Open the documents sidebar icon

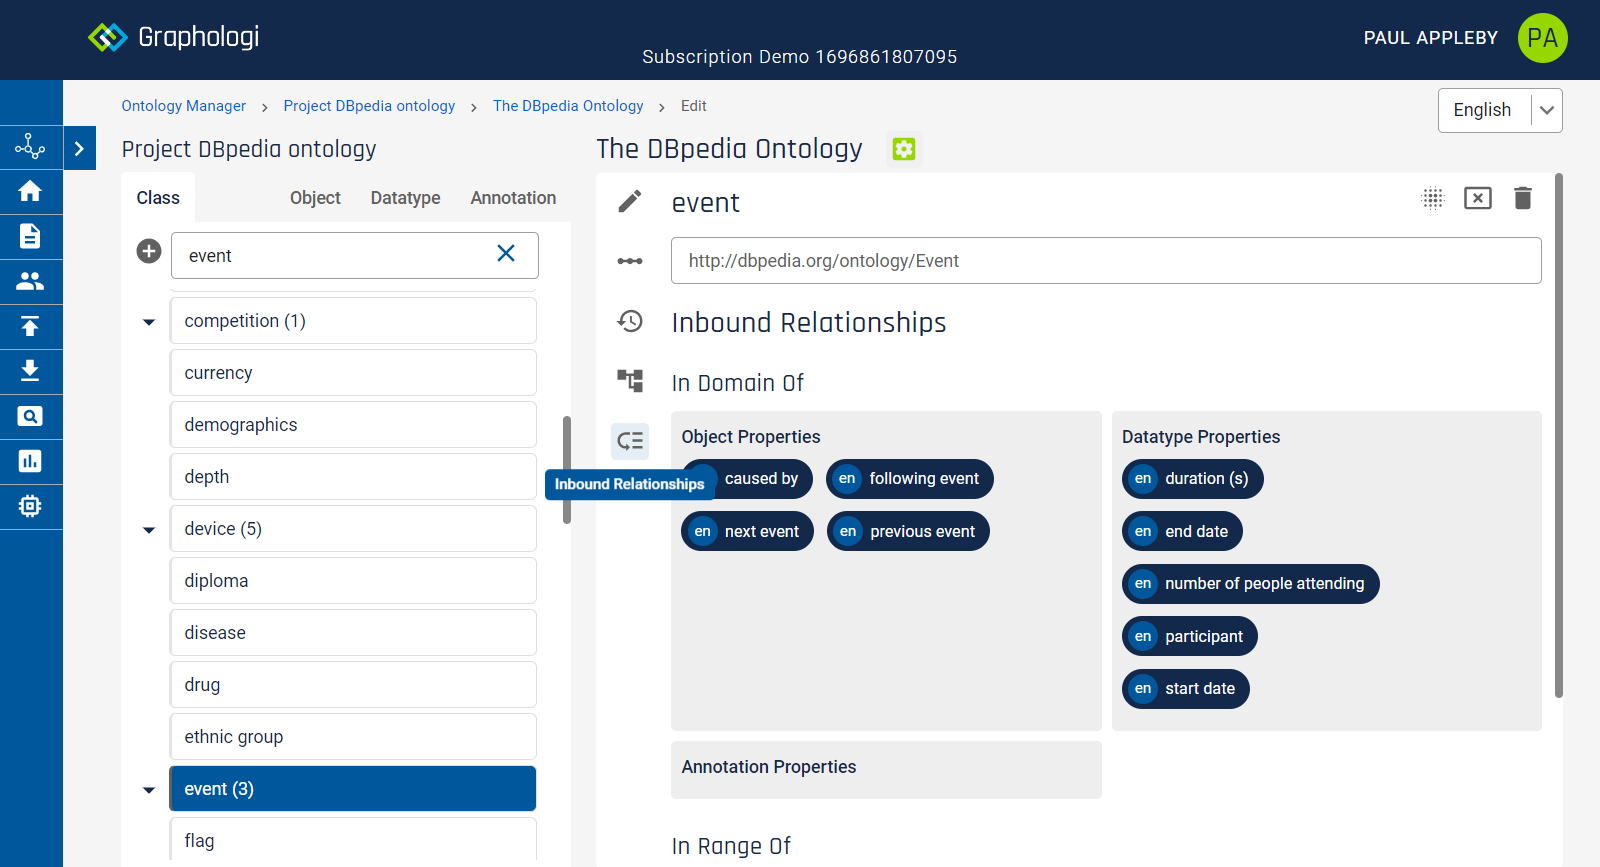(x=30, y=236)
